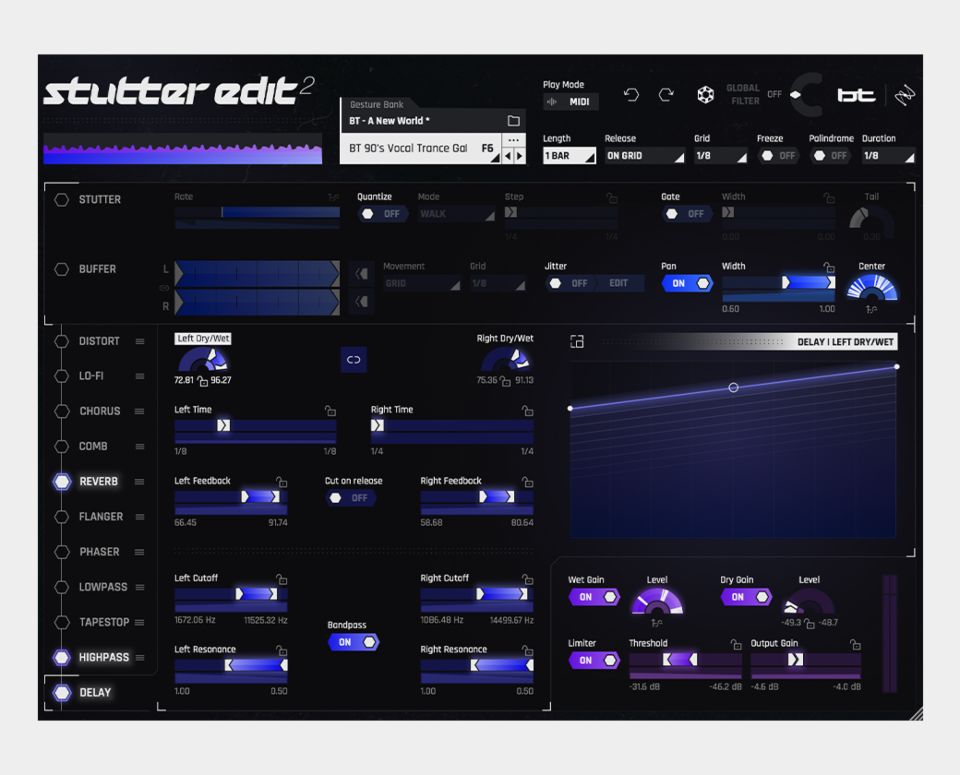Click the redo arrow icon
Screen dimensions: 960x775
pyautogui.click(x=666, y=95)
